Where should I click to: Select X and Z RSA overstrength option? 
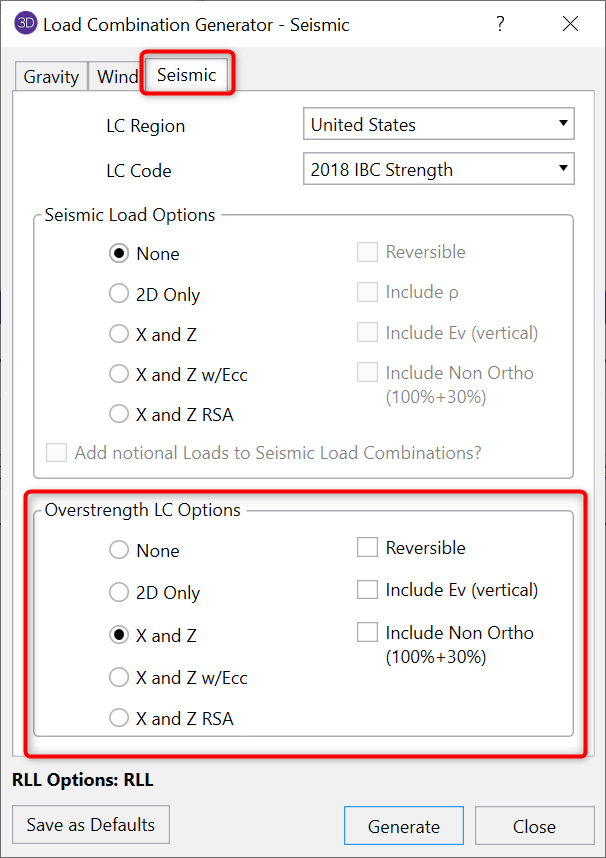(119, 718)
